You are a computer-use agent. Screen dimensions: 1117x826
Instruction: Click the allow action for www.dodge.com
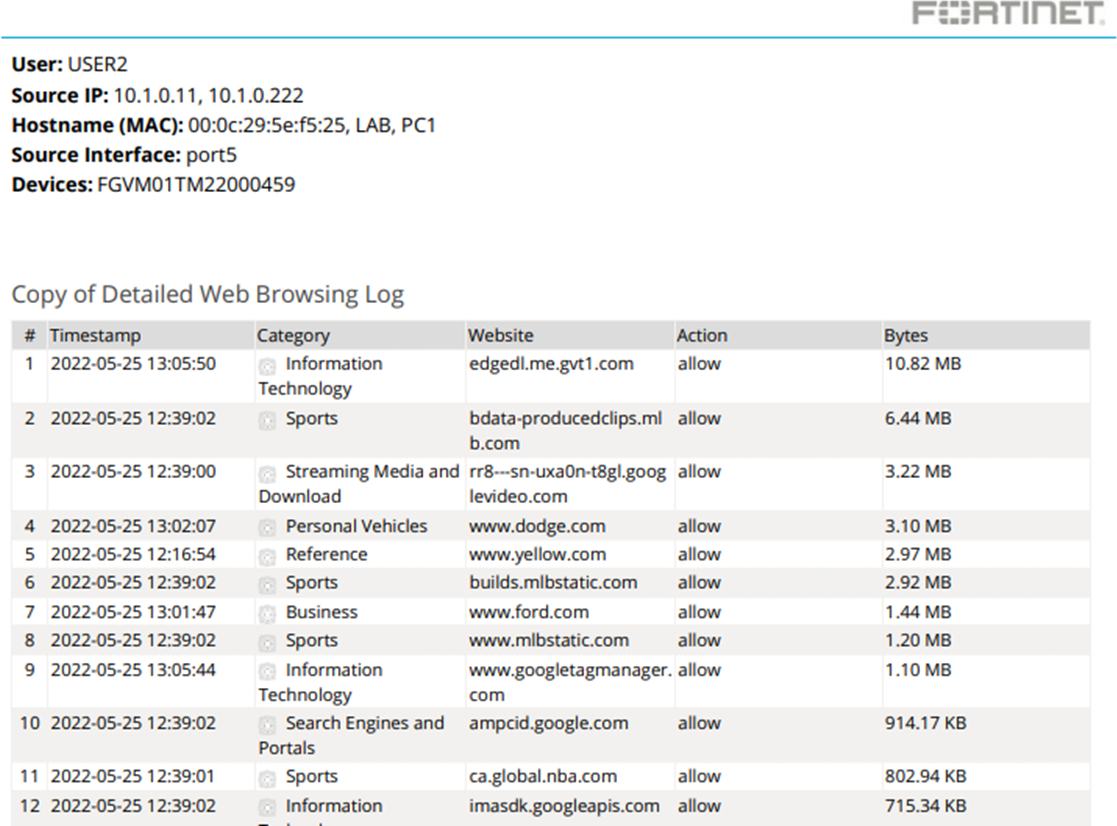pyautogui.click(x=700, y=526)
